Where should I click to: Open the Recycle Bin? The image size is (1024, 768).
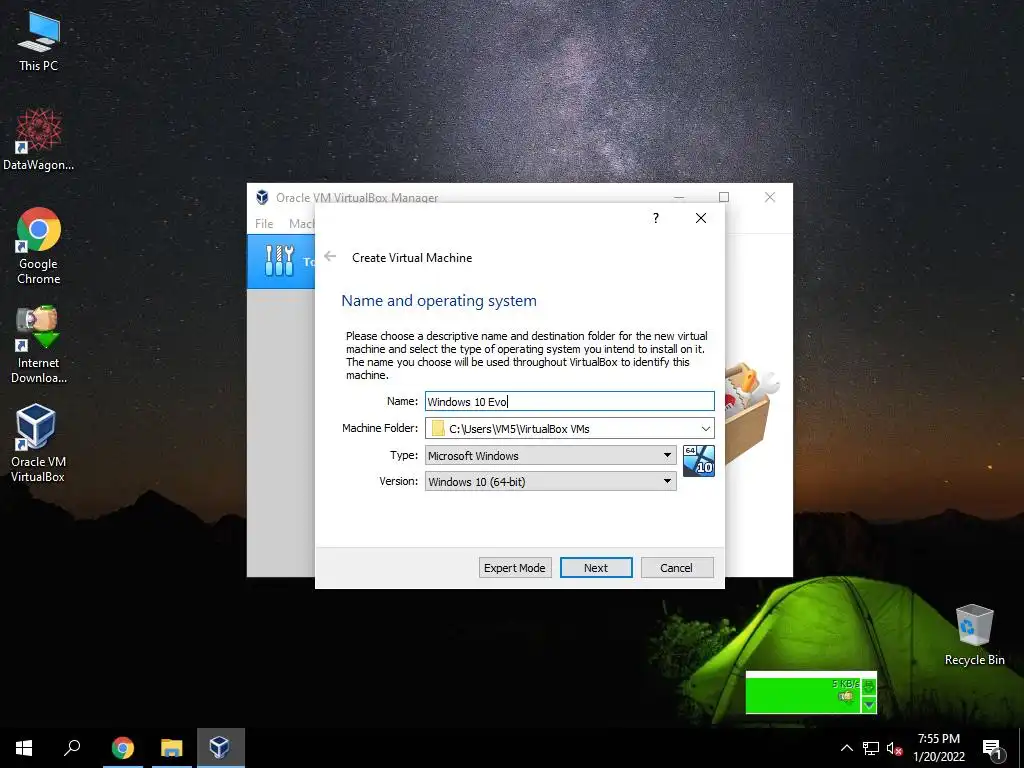pyautogui.click(x=974, y=634)
